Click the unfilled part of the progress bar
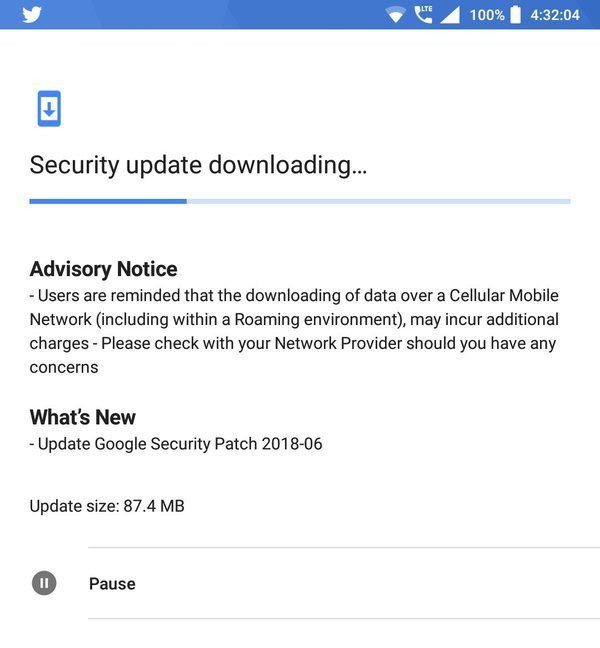Screen dimensions: 600x648 coord(379,201)
